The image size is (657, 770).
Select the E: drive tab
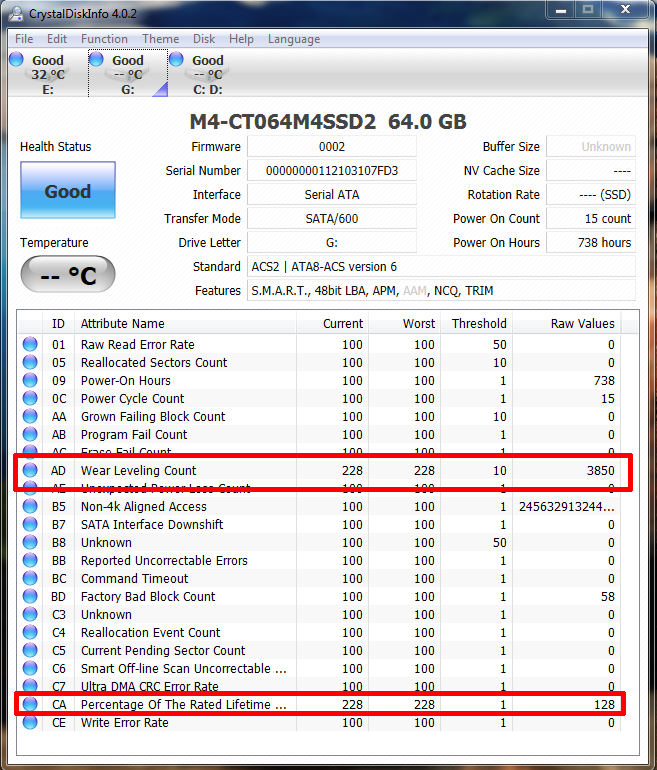(x=48, y=74)
